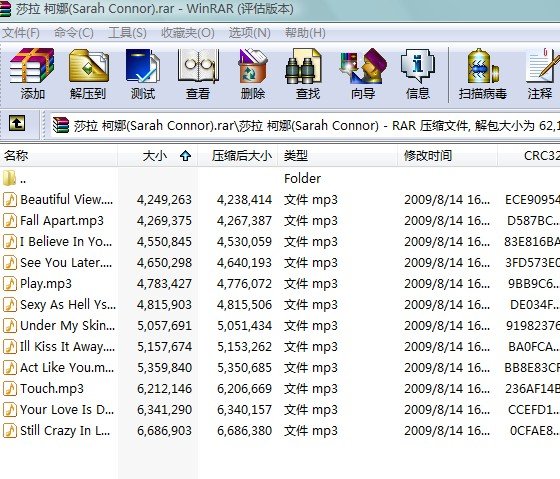Click the WinRAR archive icon in the address bar

(x=61, y=125)
